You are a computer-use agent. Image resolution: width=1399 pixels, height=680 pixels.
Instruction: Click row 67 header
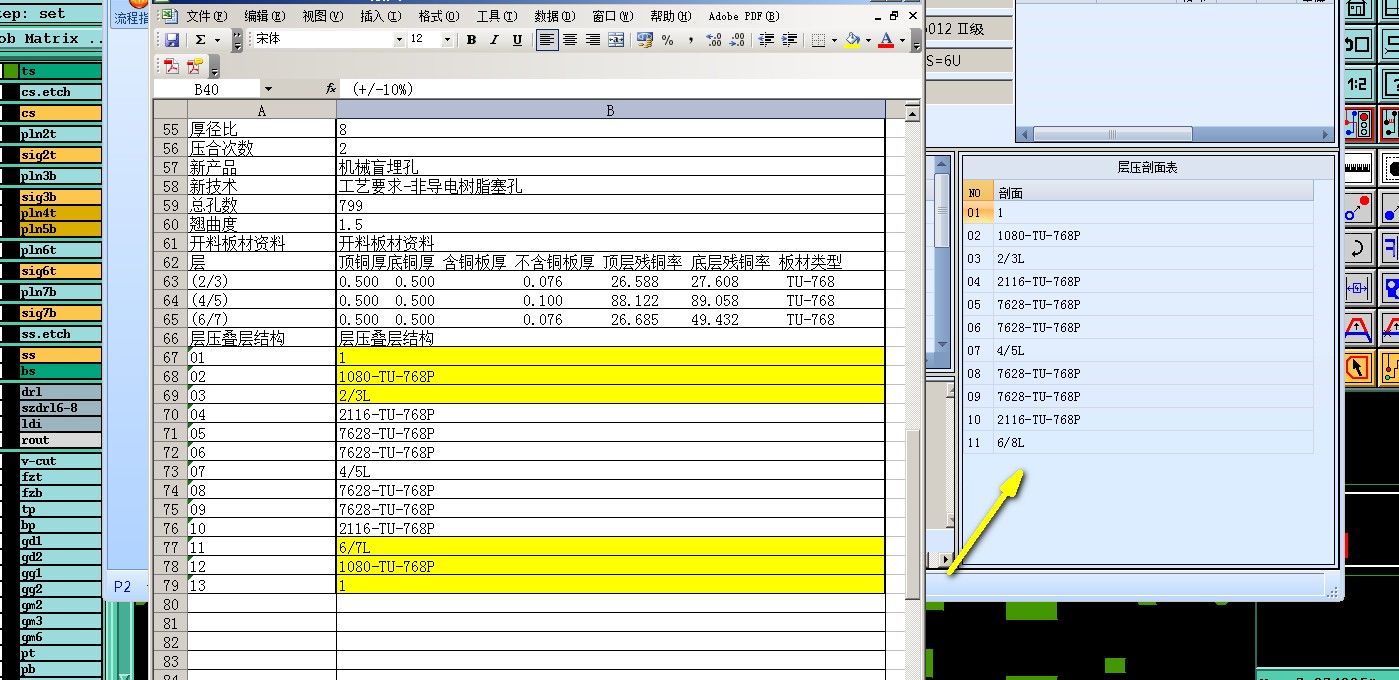point(170,357)
